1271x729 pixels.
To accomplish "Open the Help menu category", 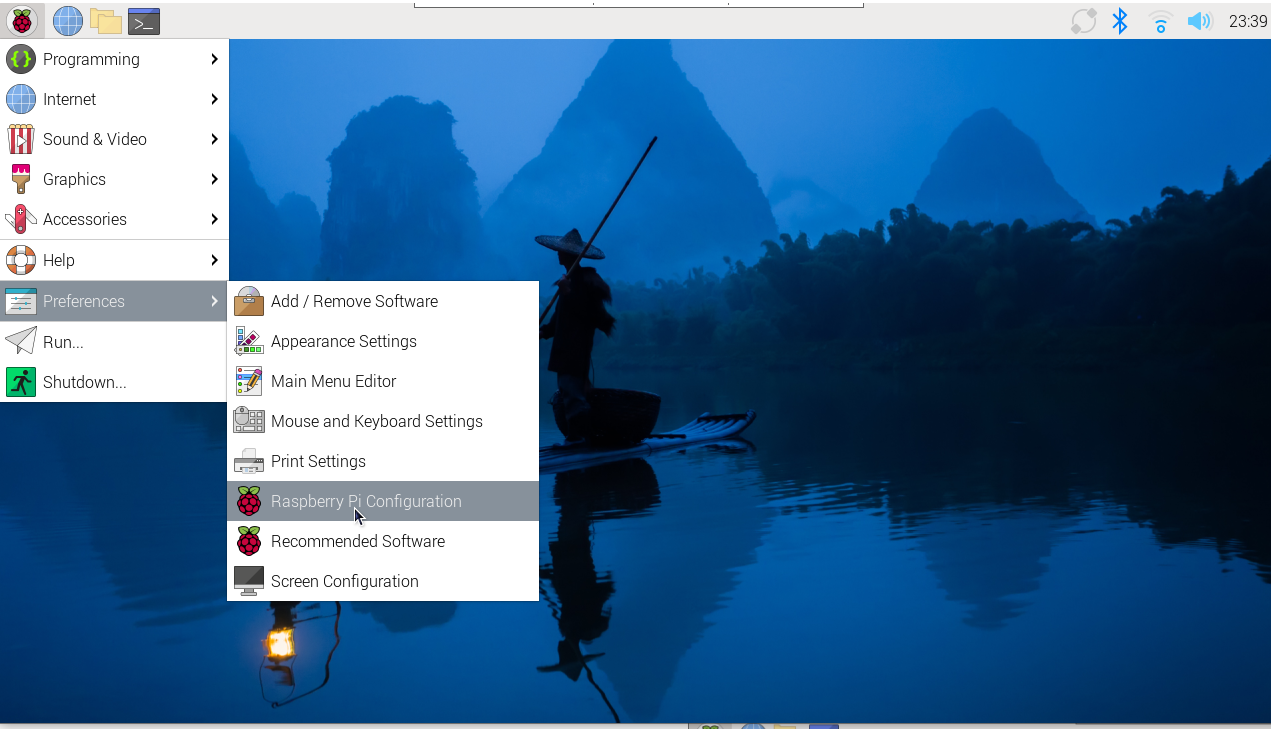I will coord(114,260).
